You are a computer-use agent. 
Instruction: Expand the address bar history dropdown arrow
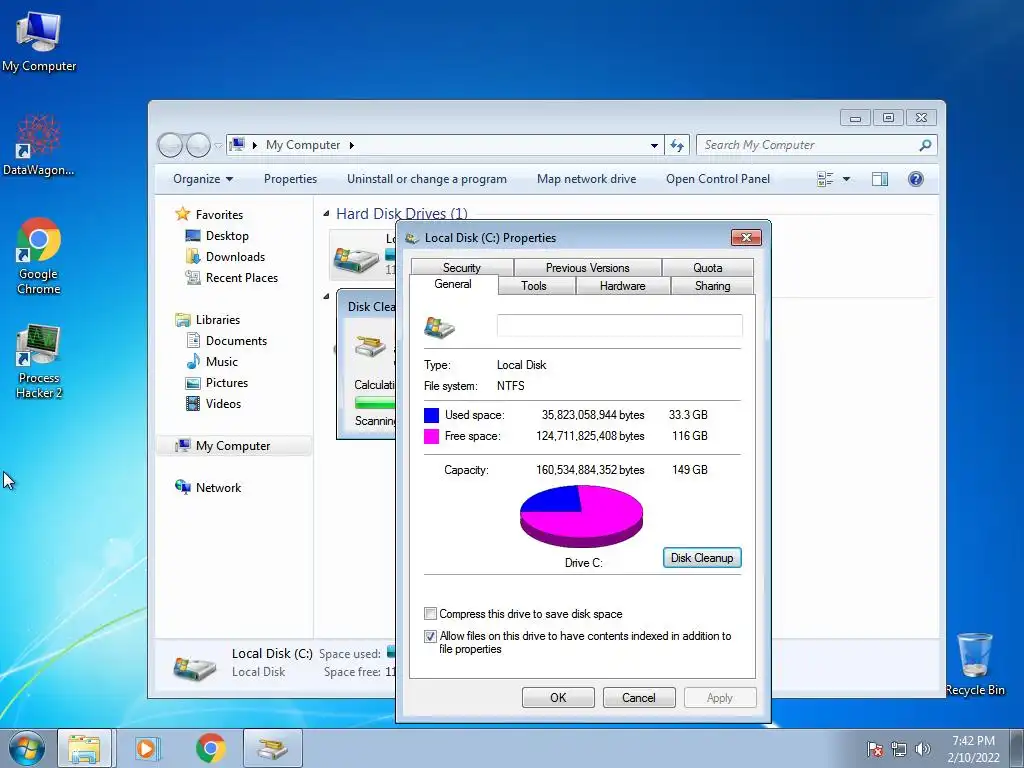pos(654,145)
